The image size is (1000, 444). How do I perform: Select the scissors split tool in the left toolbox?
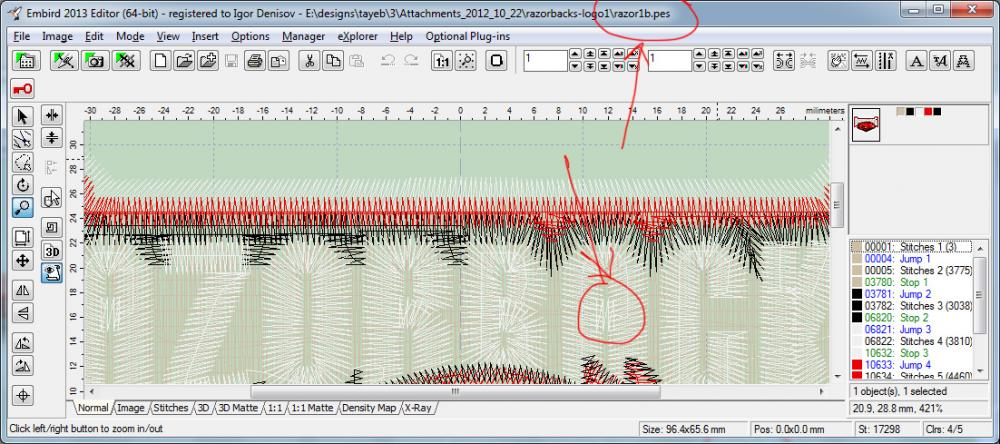(23, 139)
